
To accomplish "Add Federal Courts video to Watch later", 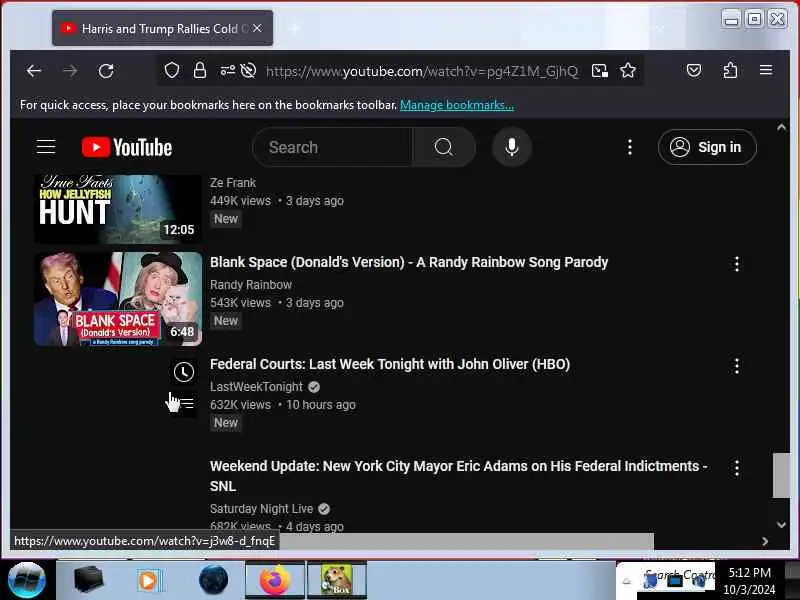I will (184, 372).
